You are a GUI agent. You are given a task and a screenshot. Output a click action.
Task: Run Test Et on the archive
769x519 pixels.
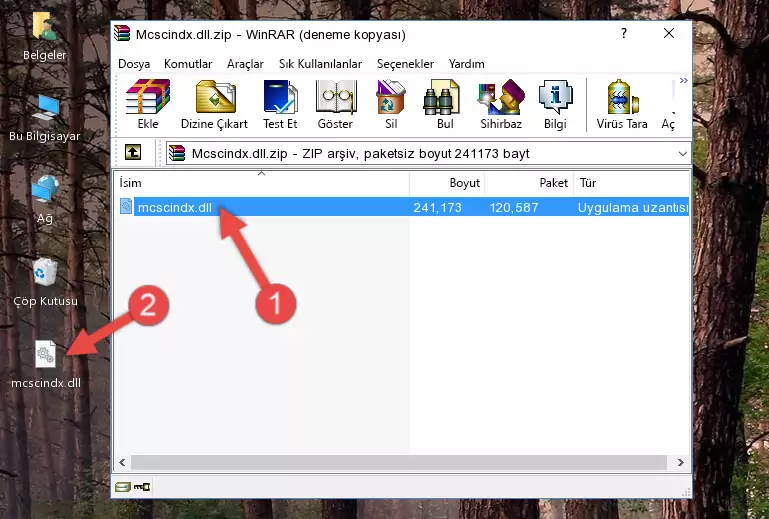(x=280, y=104)
